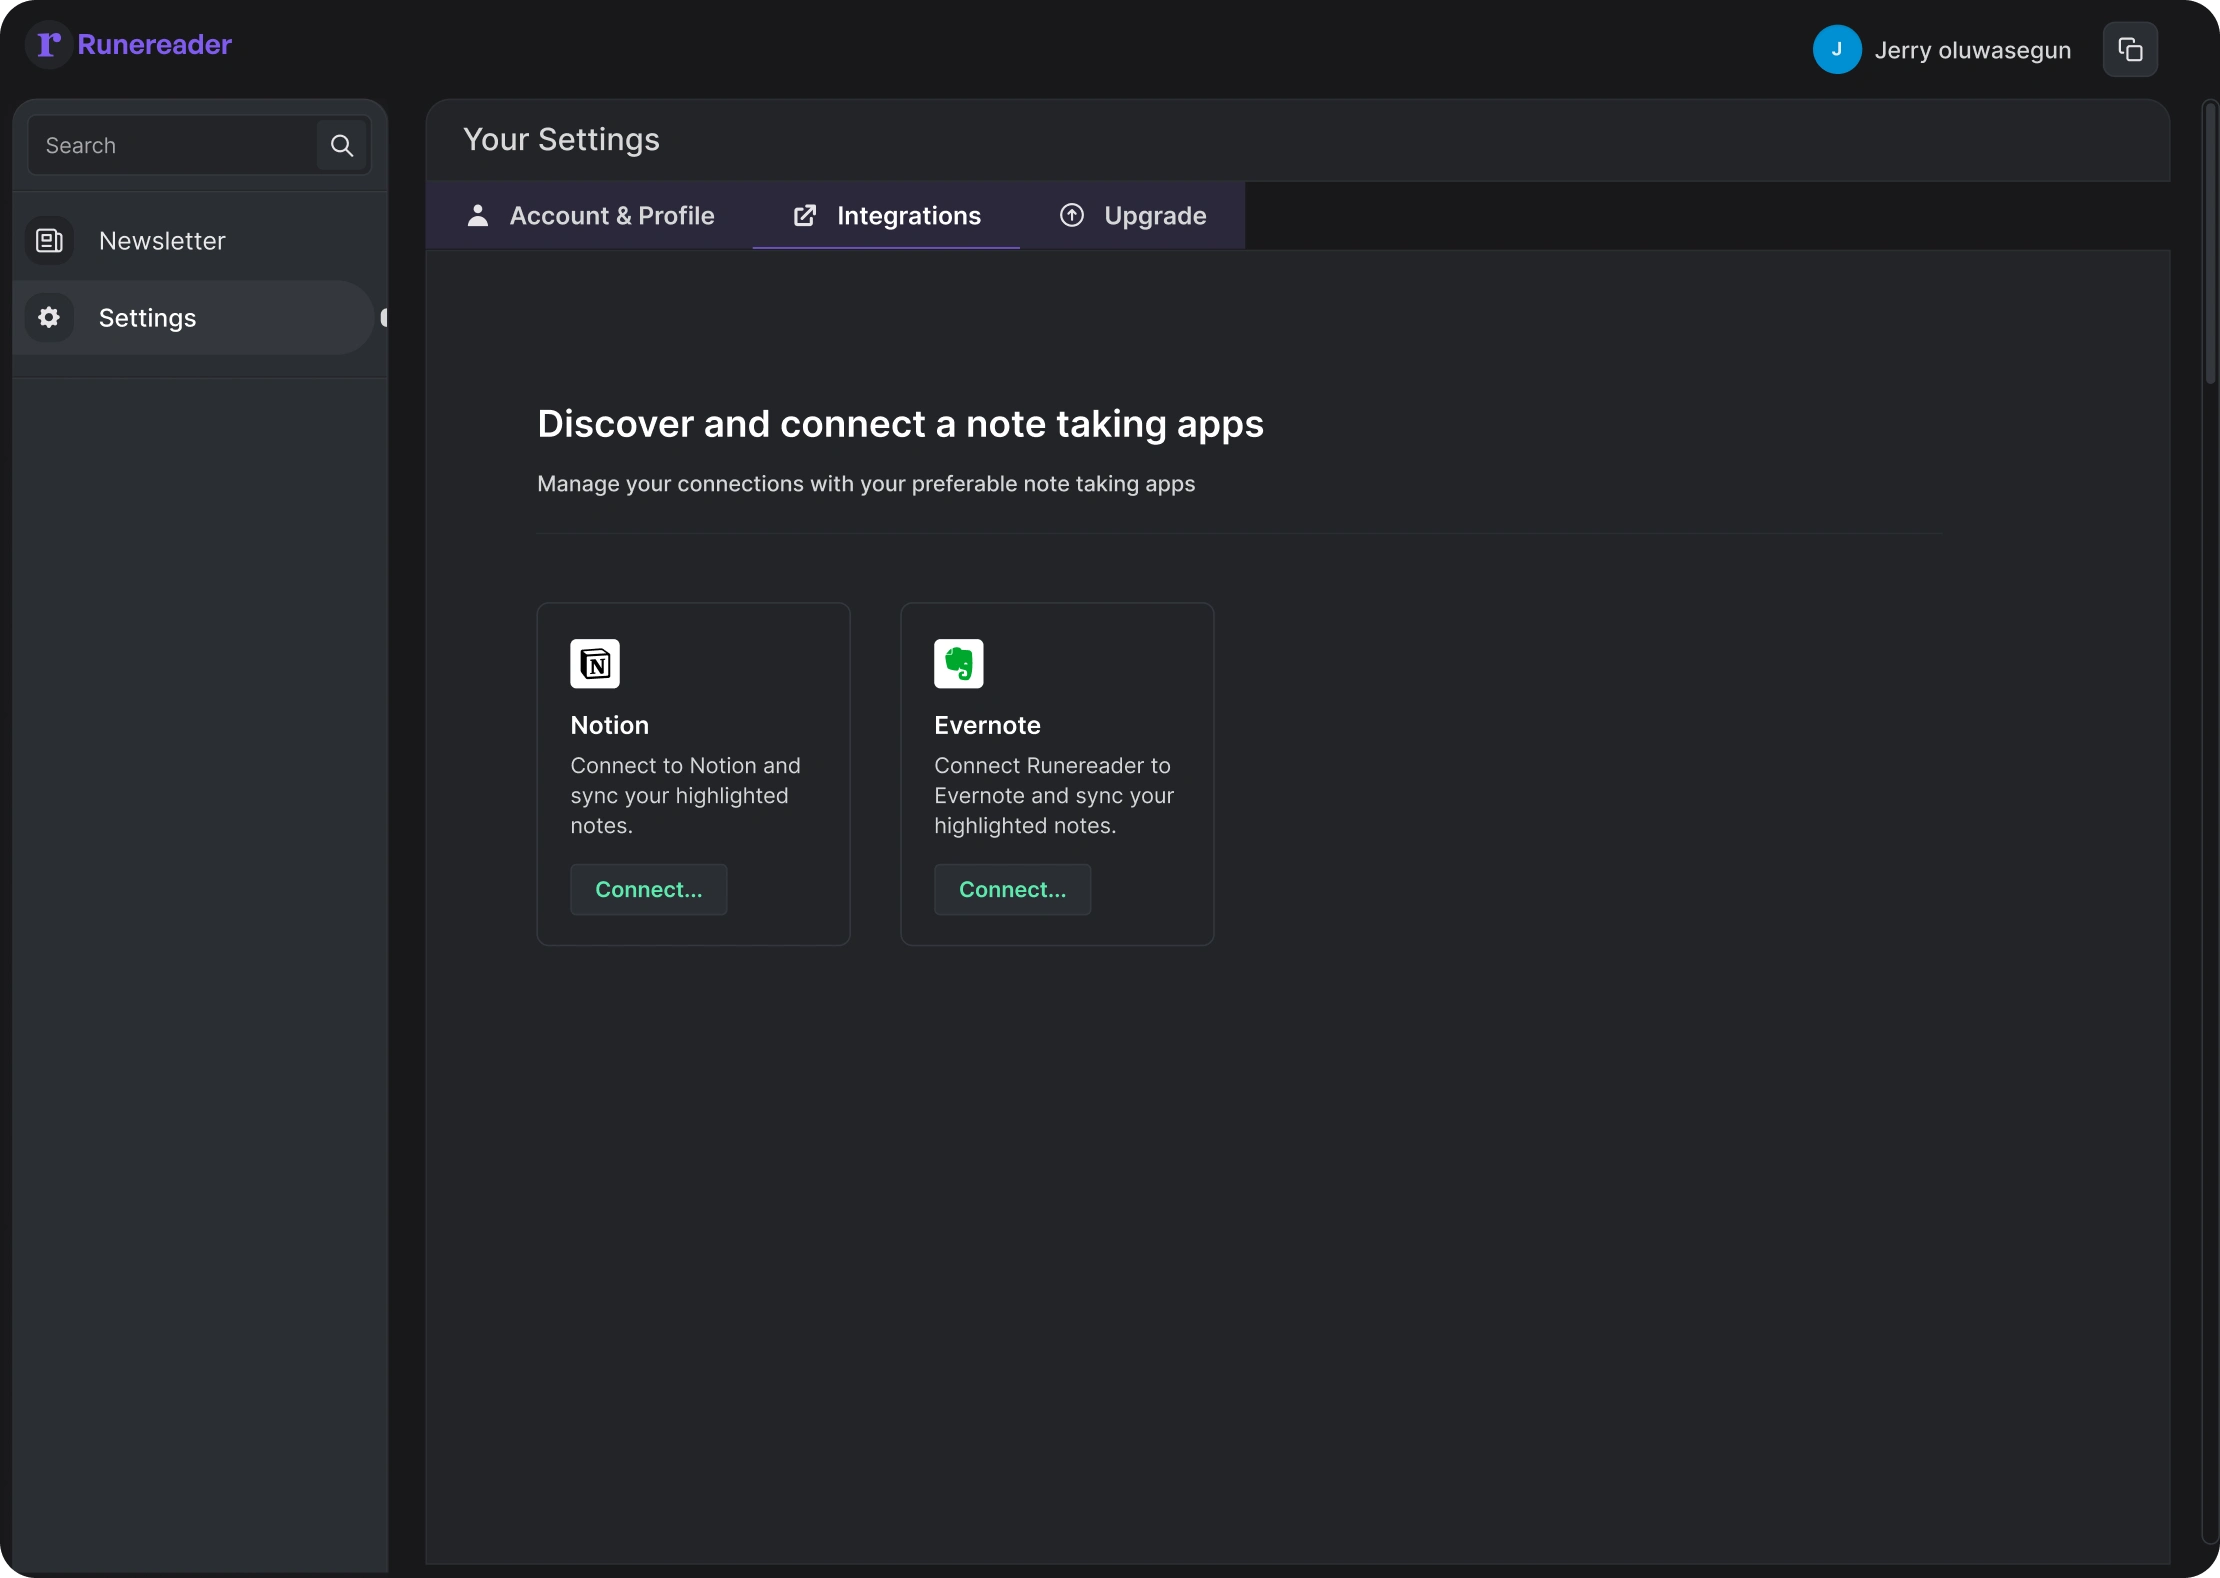The image size is (2220, 1578).
Task: Click the Evernote card title
Action: [988, 726]
